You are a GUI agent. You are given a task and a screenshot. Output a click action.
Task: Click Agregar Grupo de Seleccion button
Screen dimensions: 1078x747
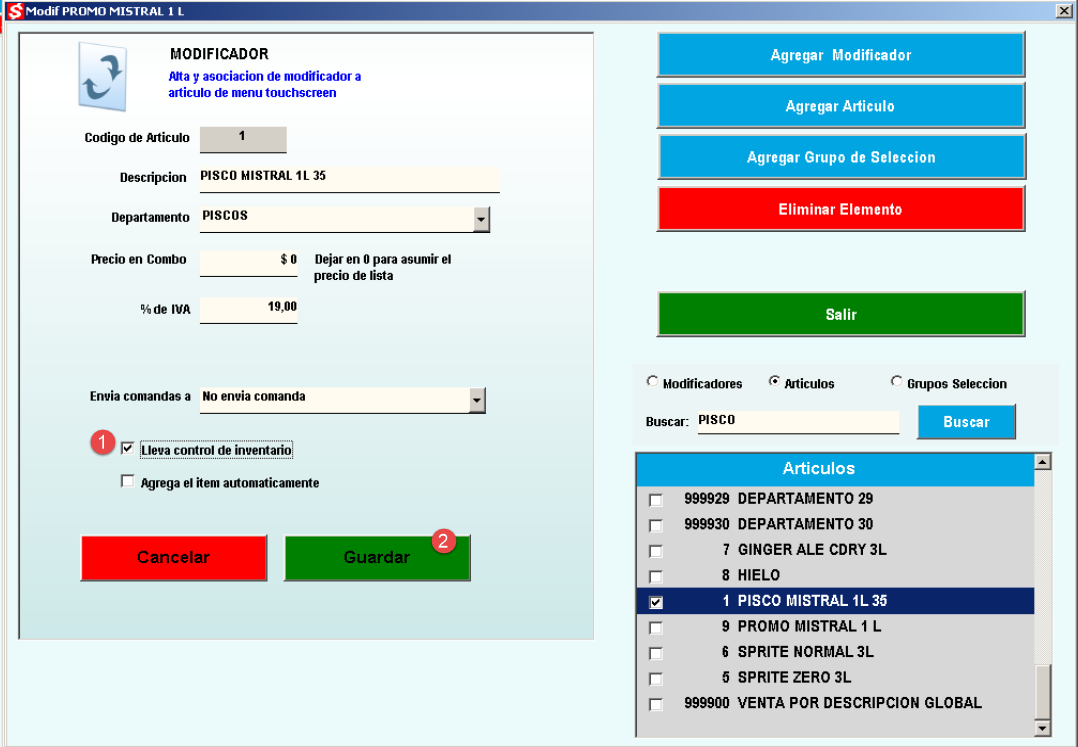[x=841, y=157]
